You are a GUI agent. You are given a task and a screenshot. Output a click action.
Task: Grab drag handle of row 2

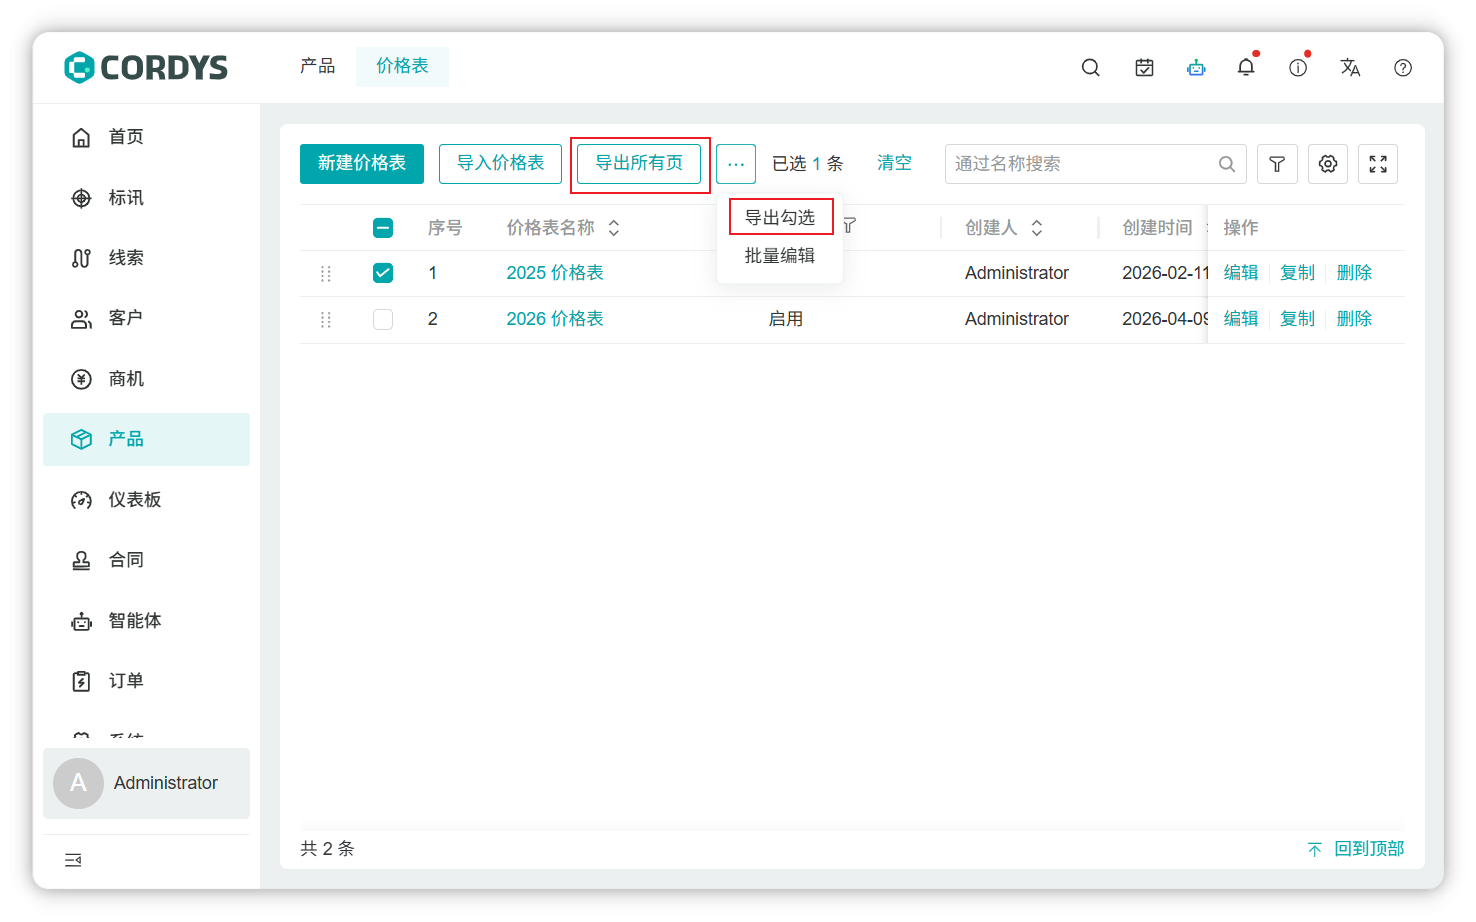pyautogui.click(x=326, y=319)
